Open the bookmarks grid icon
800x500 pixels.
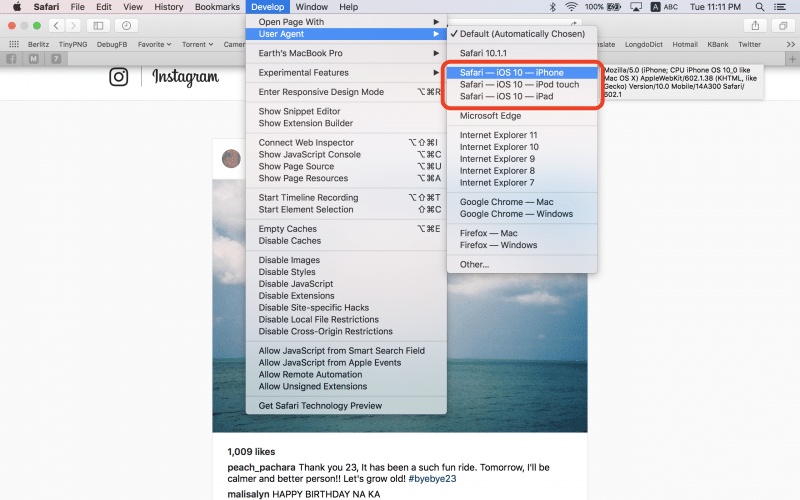point(14,44)
